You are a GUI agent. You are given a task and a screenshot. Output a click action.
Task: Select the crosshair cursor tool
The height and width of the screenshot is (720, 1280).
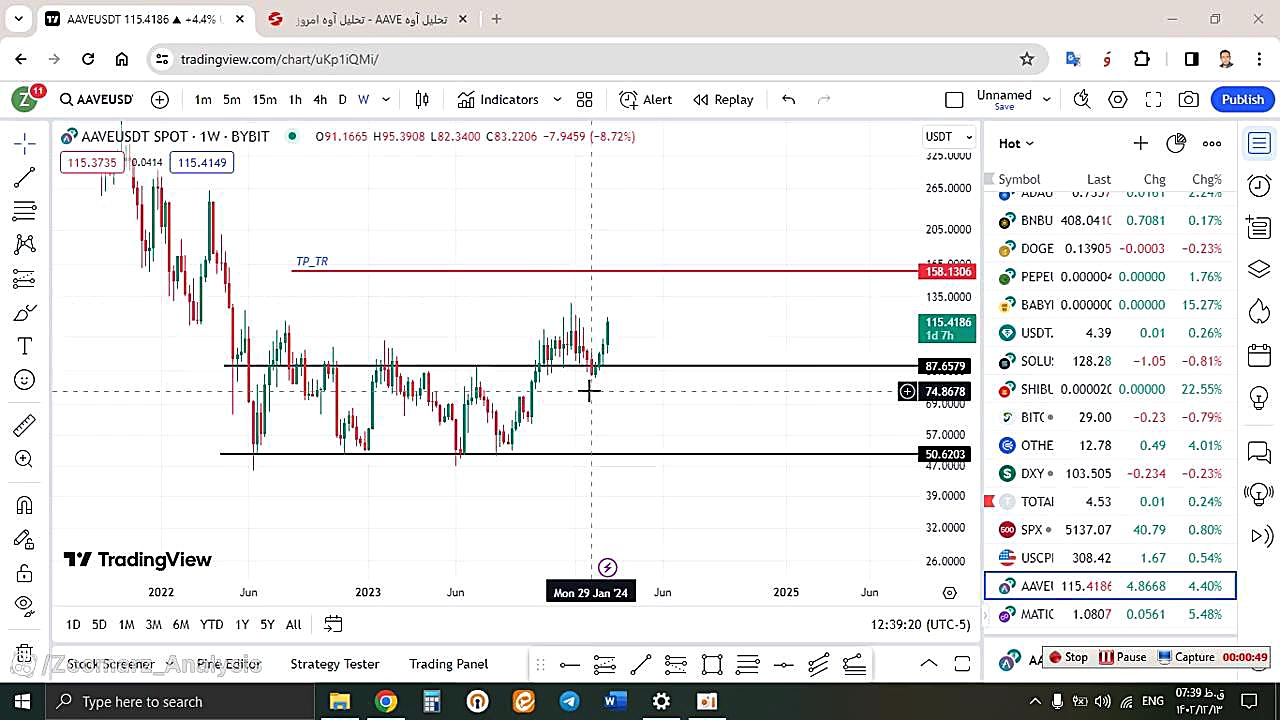(25, 143)
